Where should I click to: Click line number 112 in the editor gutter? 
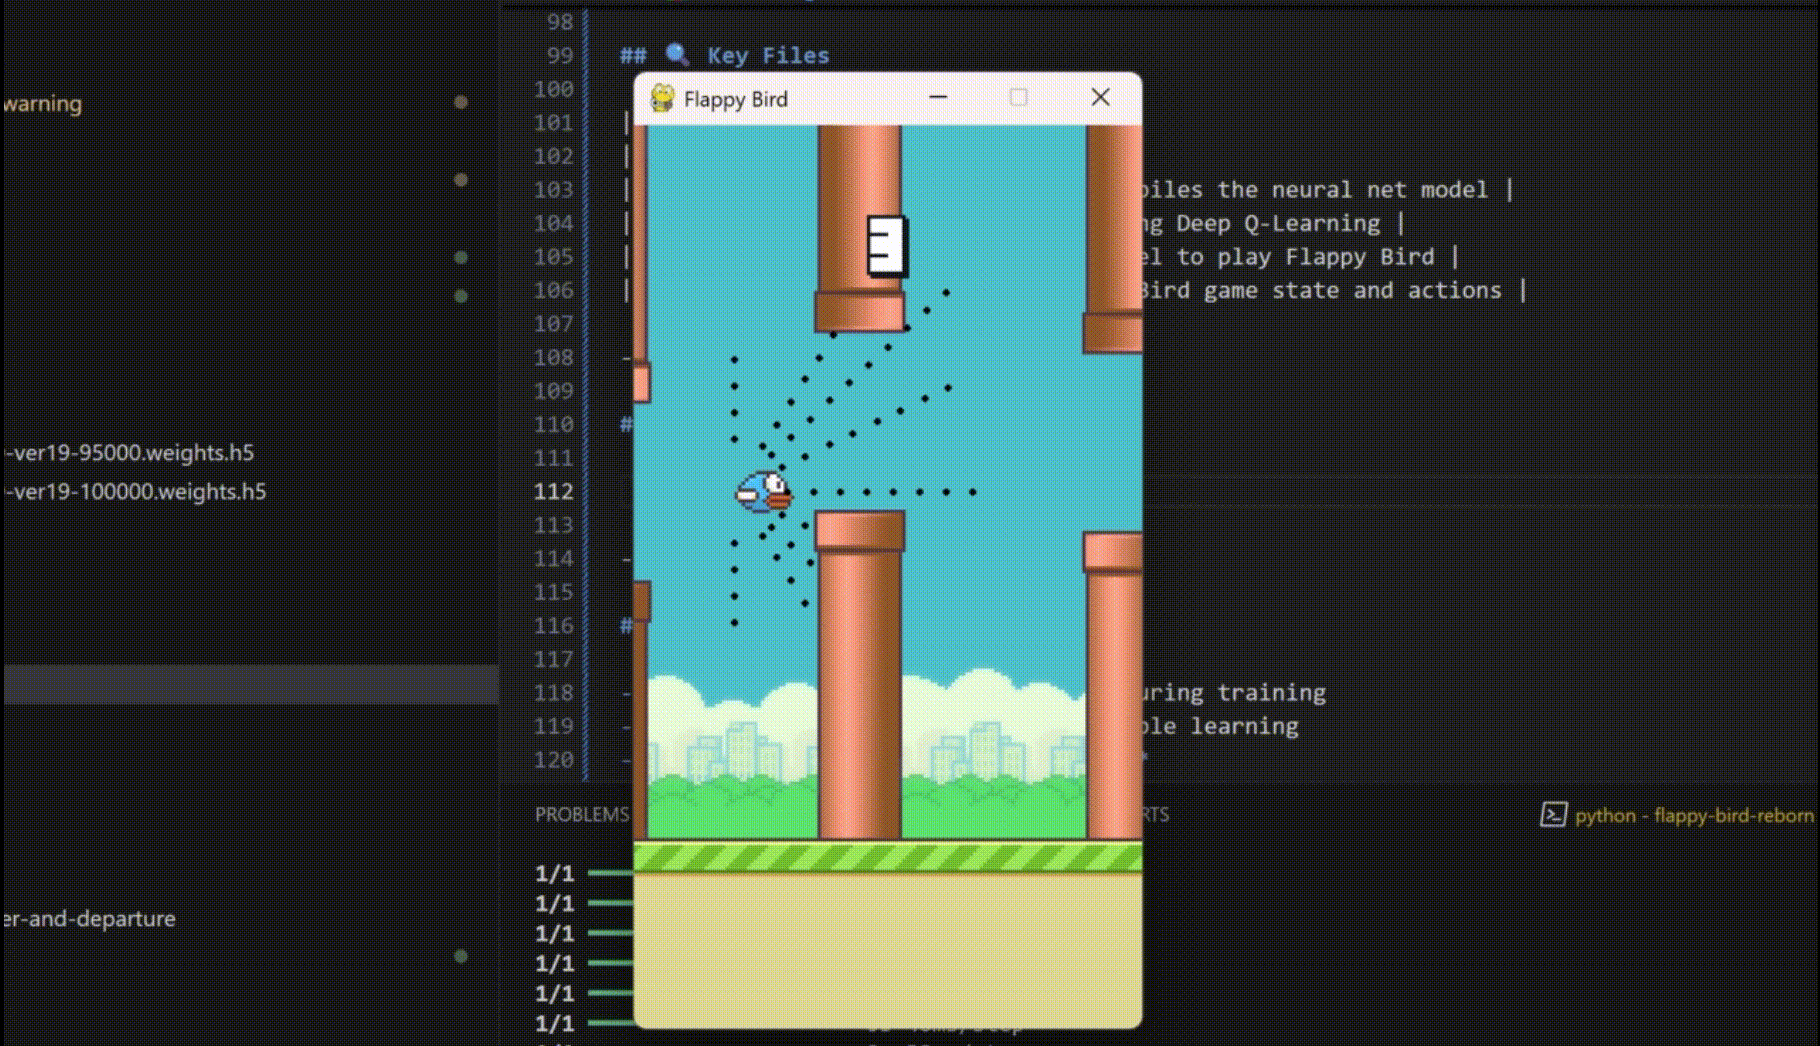pyautogui.click(x=552, y=492)
